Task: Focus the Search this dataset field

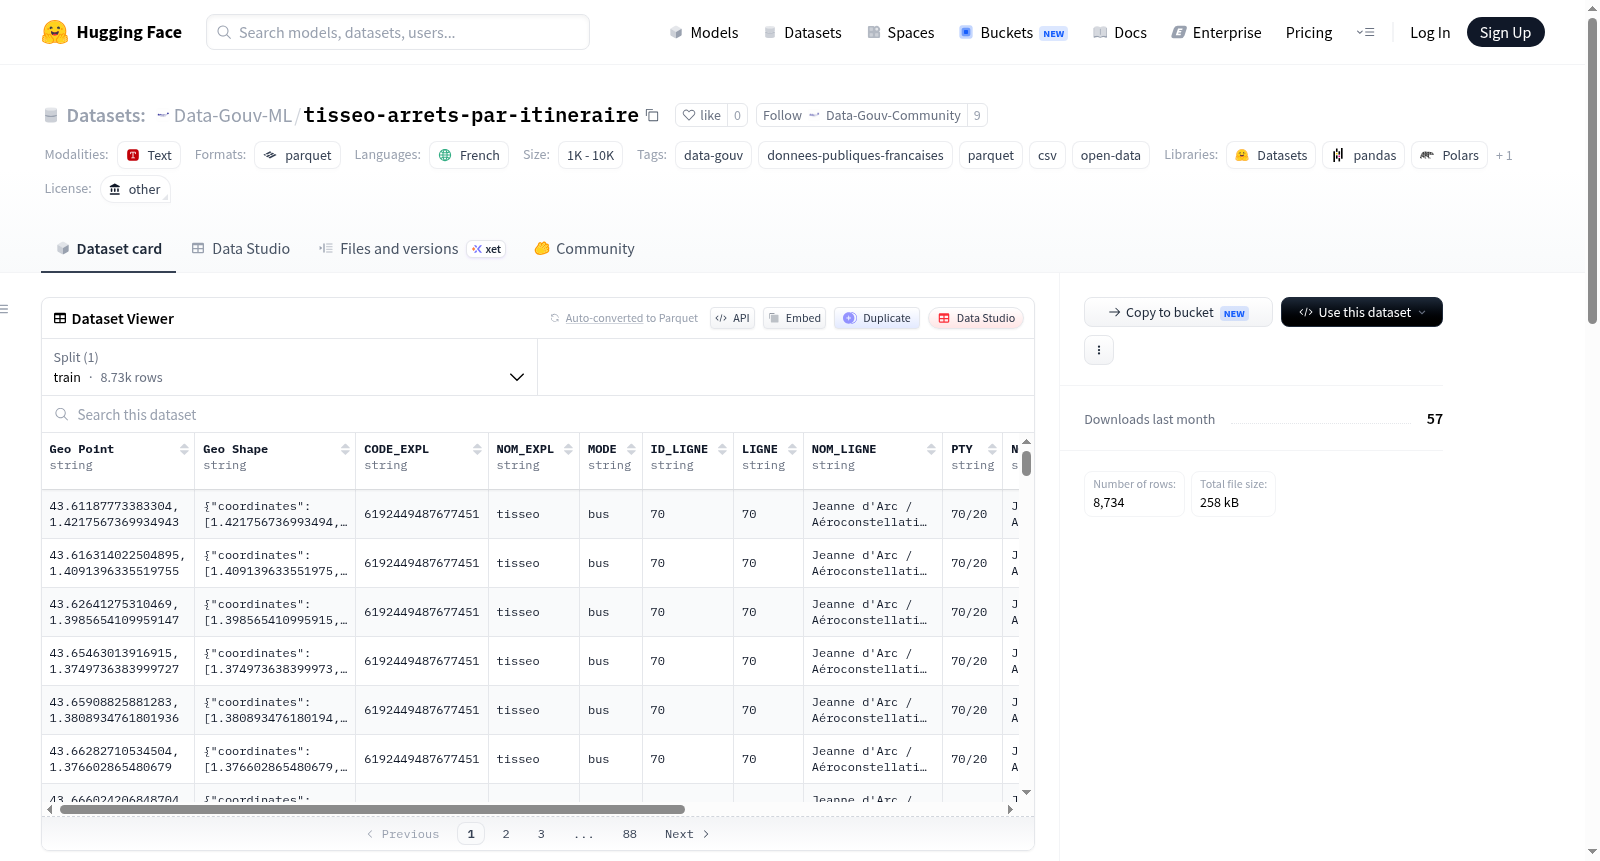Action: pyautogui.click(x=538, y=414)
